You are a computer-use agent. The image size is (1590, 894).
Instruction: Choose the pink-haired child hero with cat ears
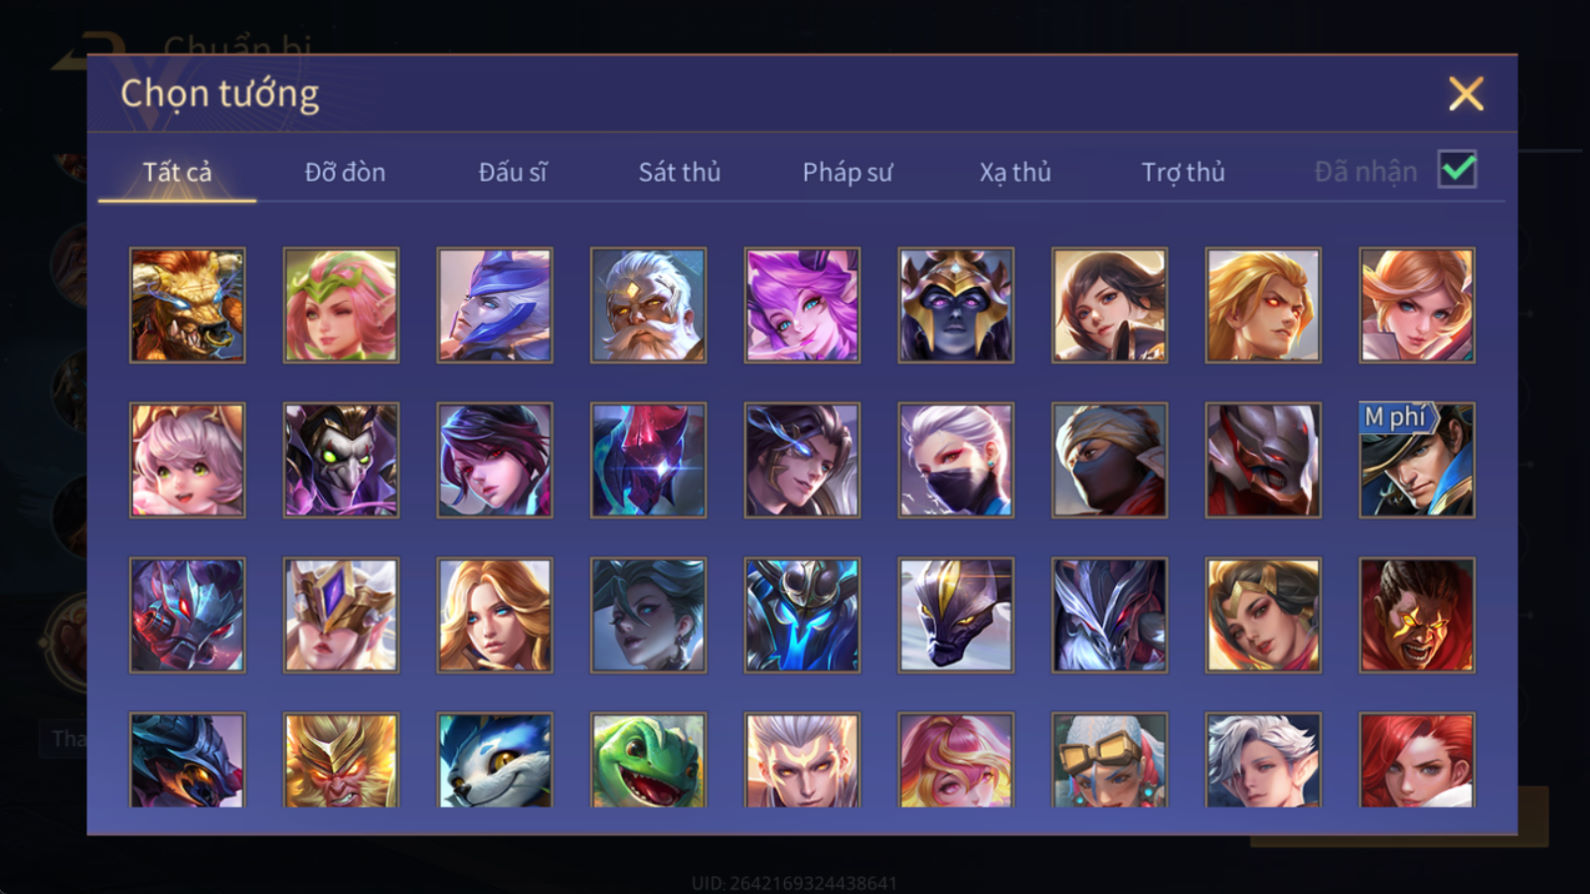pyautogui.click(x=187, y=460)
